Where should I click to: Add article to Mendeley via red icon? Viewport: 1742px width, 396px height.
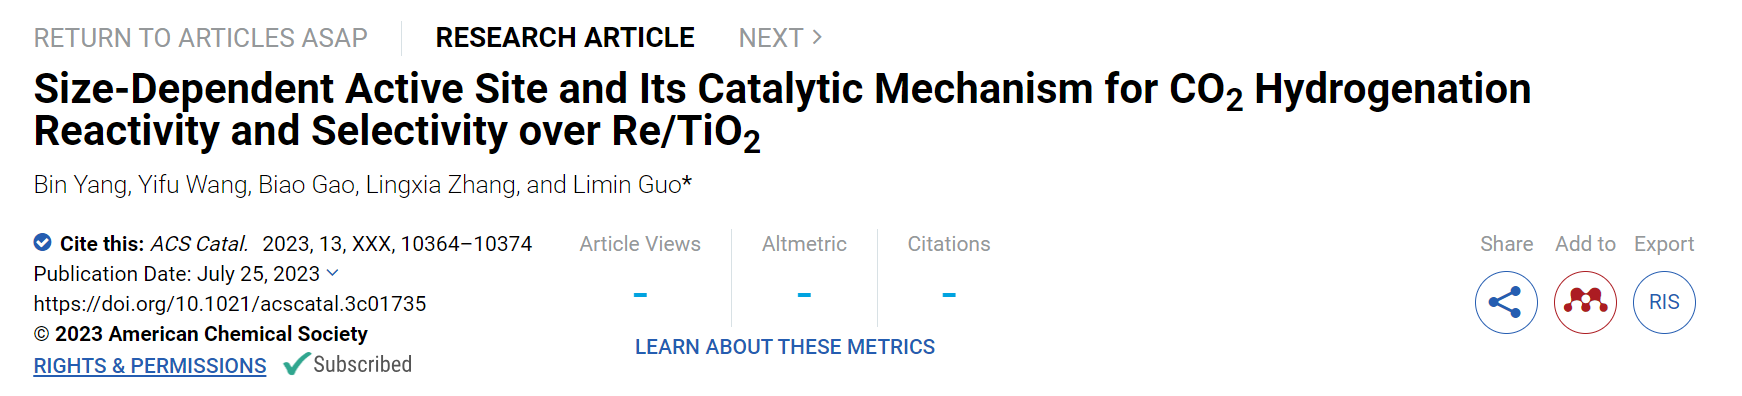point(1585,302)
